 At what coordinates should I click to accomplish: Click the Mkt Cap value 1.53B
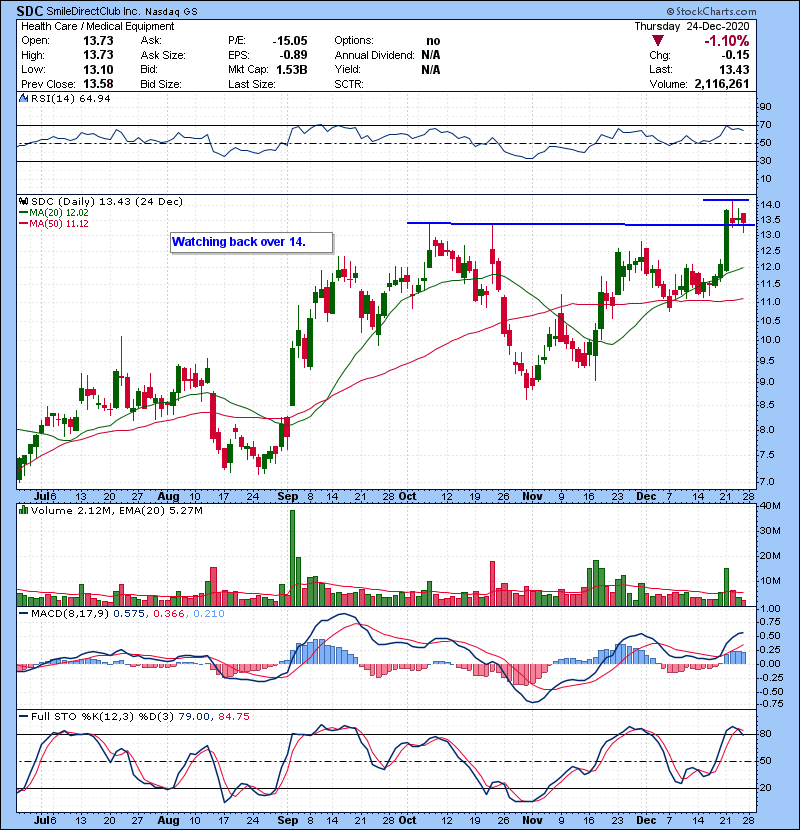pos(292,69)
